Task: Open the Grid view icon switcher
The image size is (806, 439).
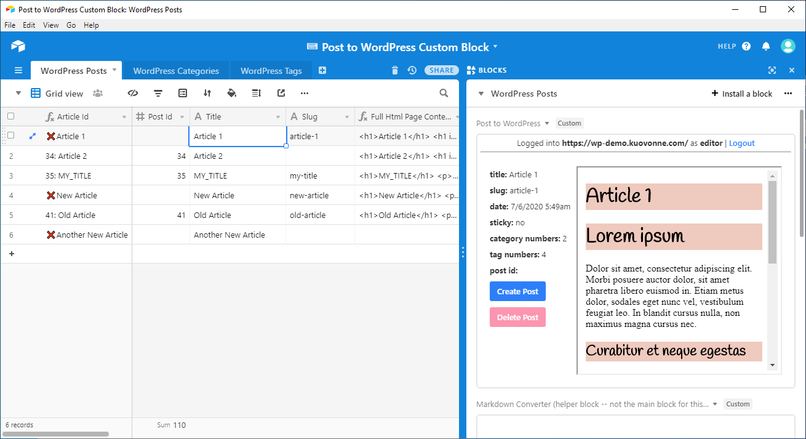Action: click(35, 93)
